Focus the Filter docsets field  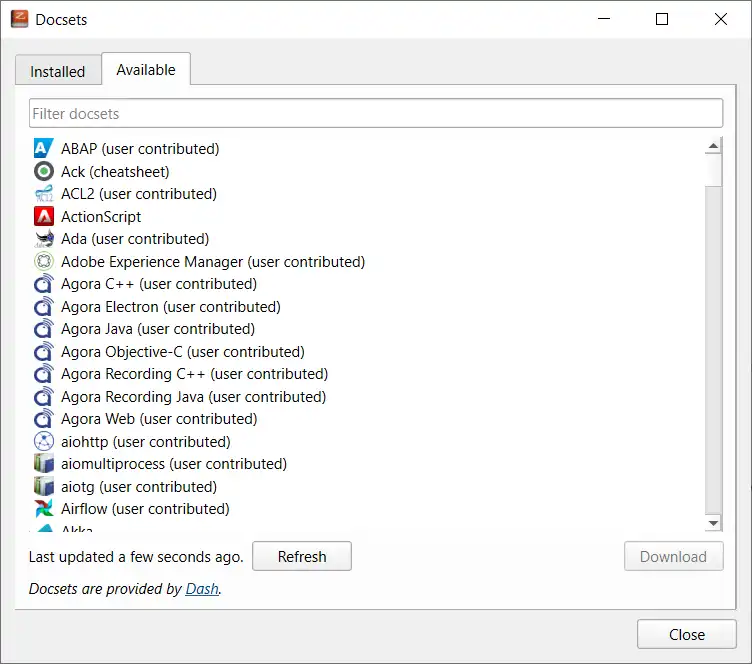click(376, 113)
